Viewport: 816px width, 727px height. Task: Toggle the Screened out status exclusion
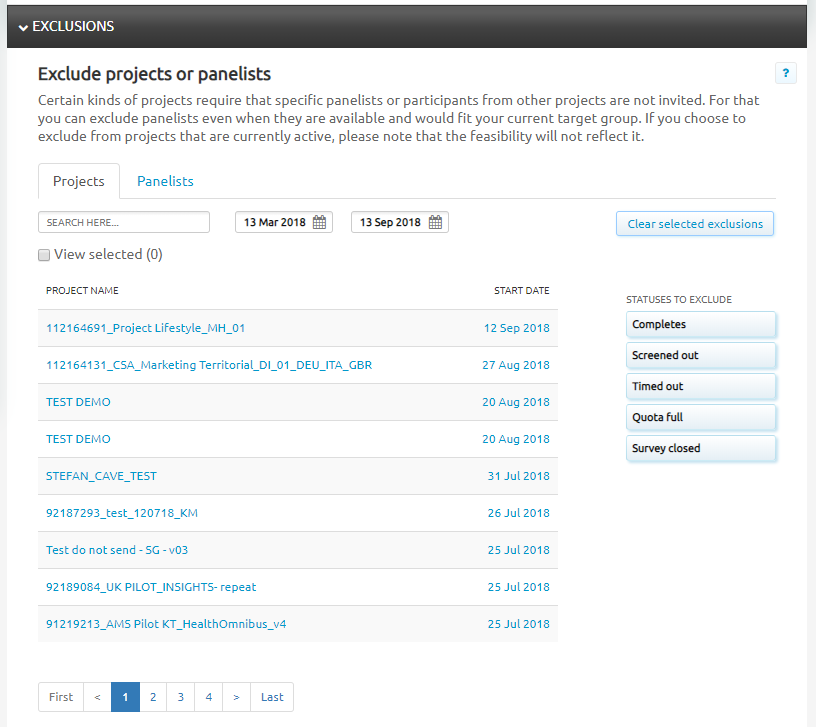[x=701, y=356]
